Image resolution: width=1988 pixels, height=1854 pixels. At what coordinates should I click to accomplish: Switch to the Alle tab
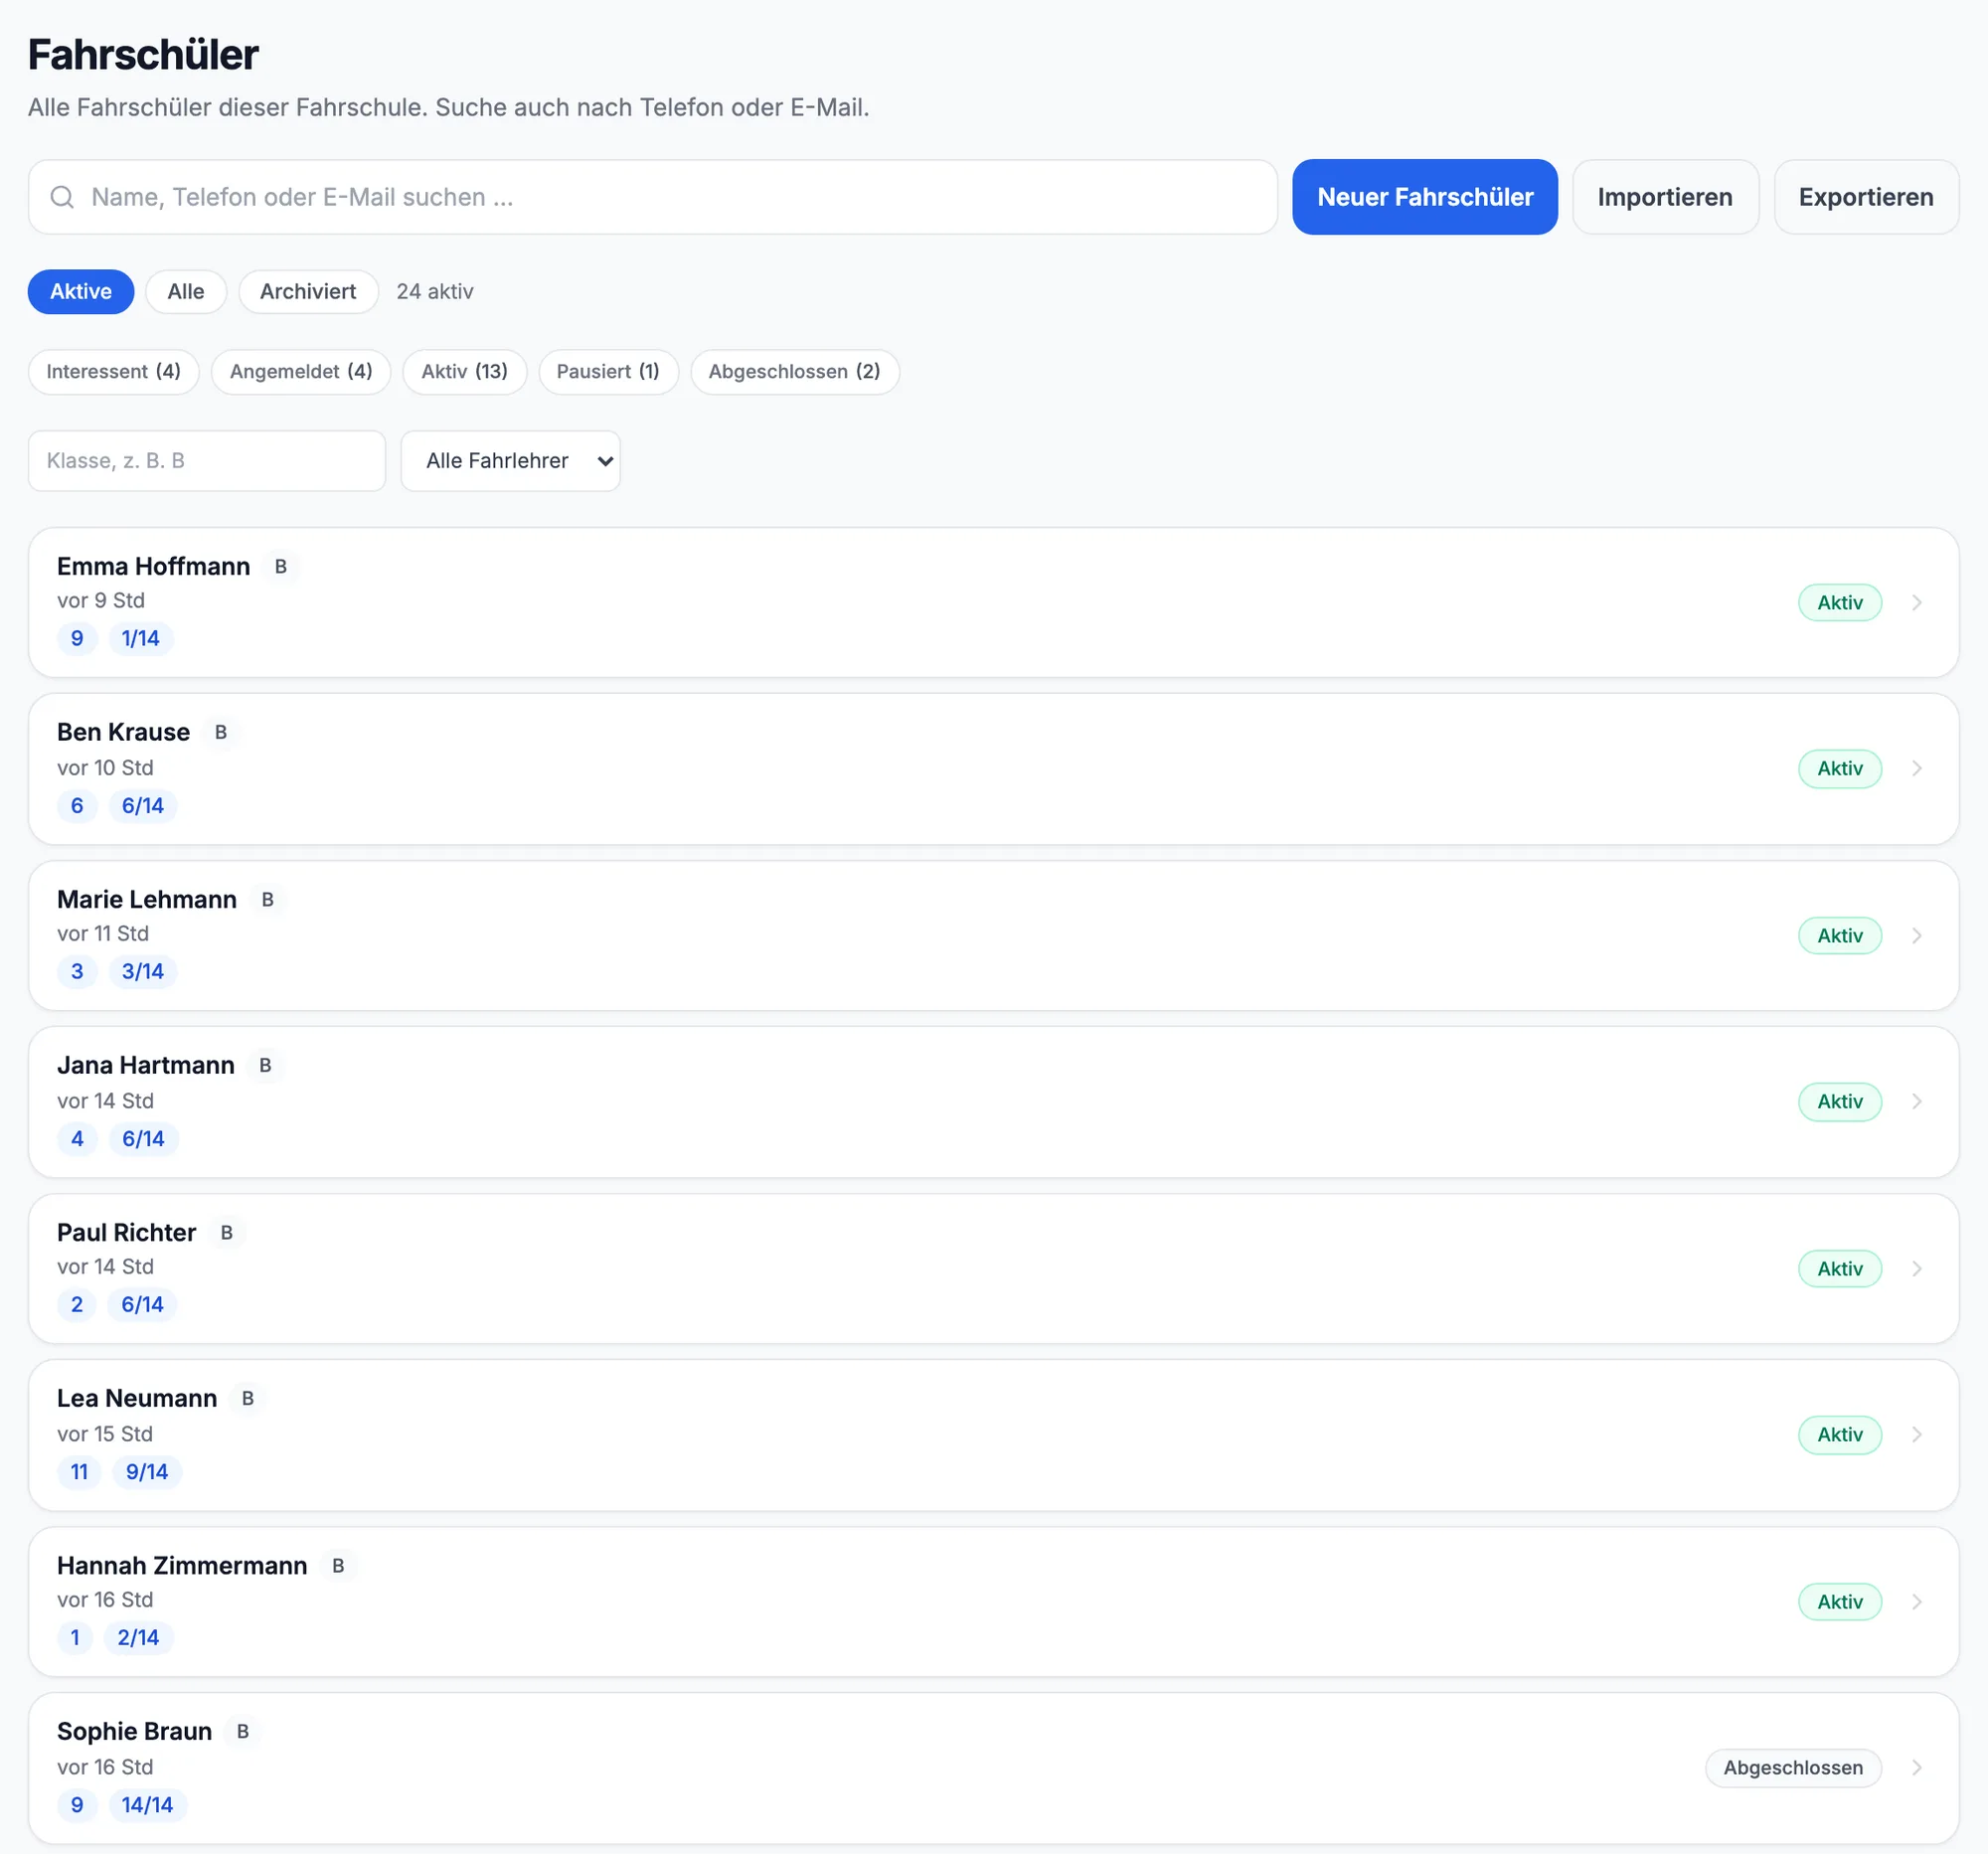point(186,292)
